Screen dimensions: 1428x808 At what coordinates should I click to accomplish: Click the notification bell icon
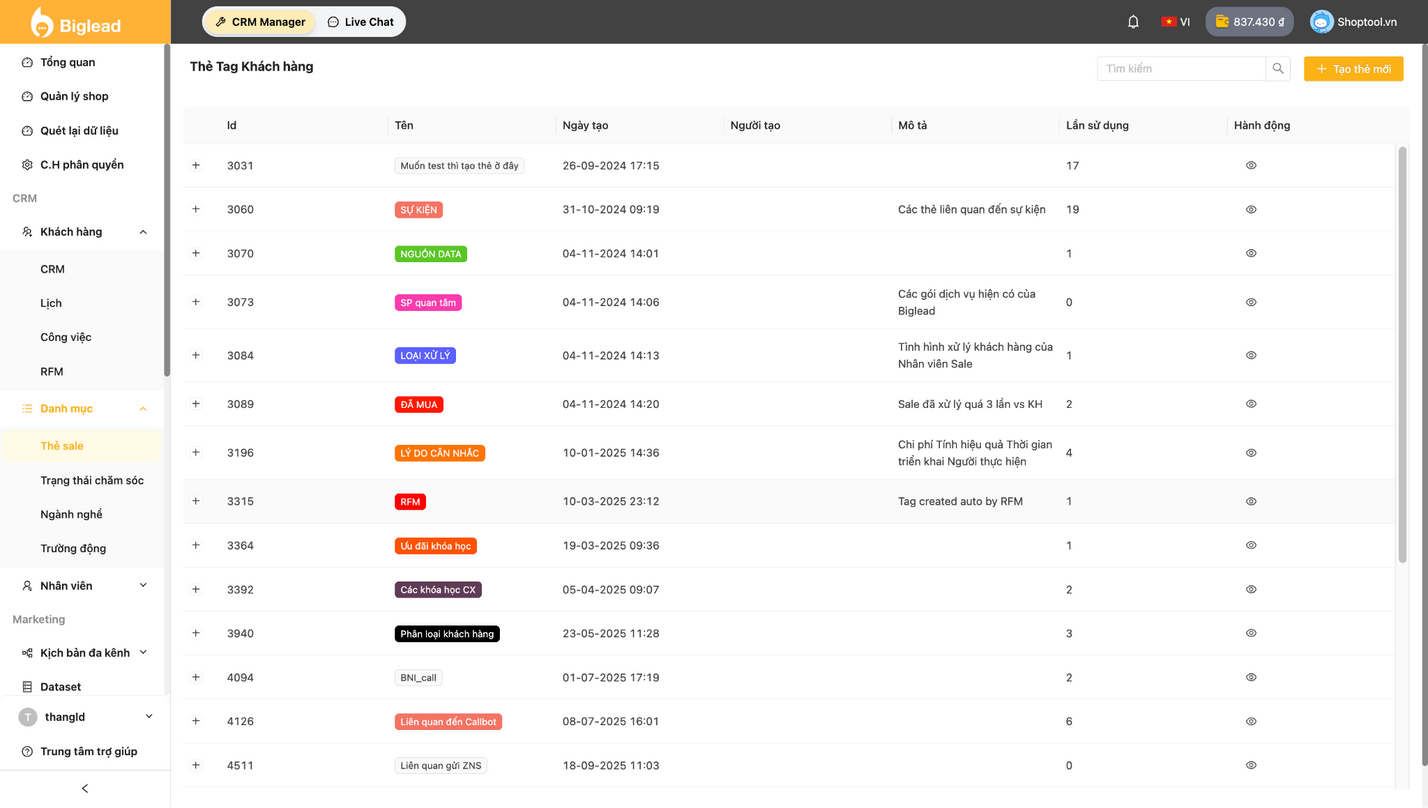(1133, 22)
